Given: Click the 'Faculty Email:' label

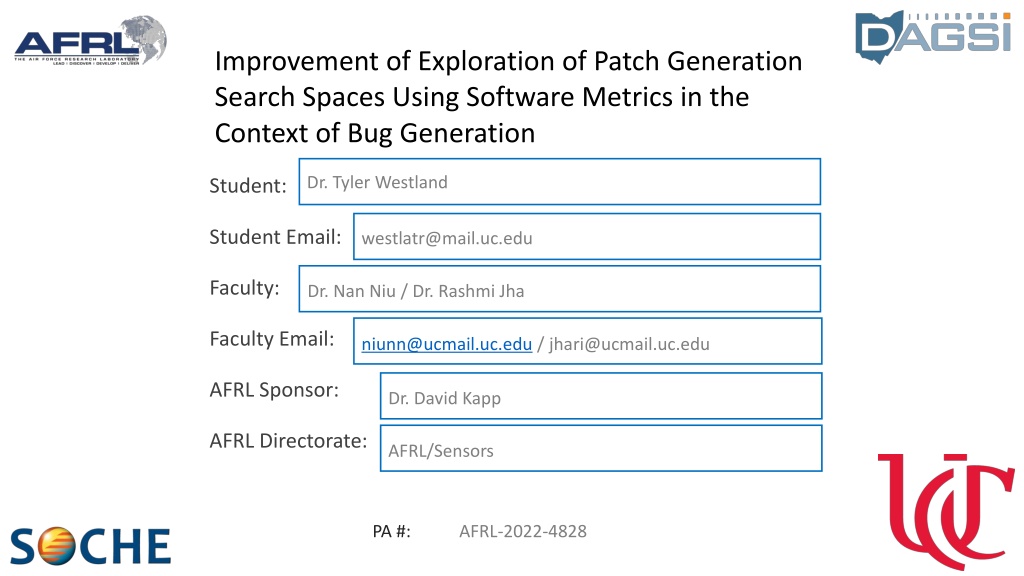Looking at the screenshot, I should click(x=272, y=339).
